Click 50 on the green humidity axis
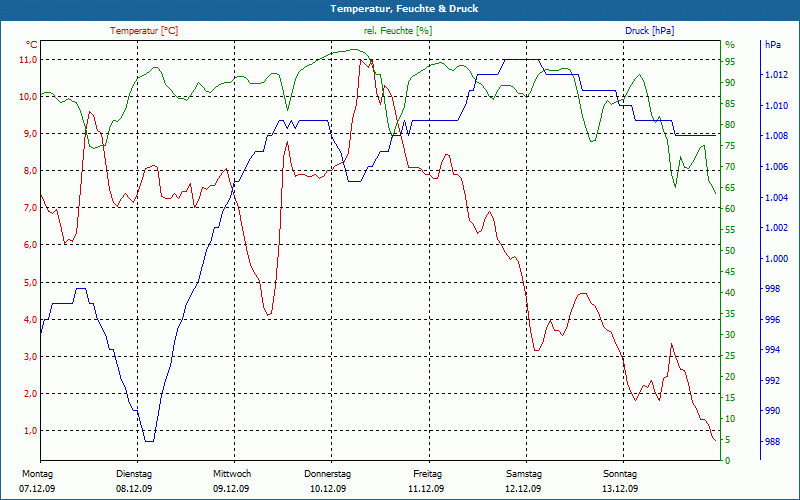Screen dimensions: 800x500 point(730,251)
